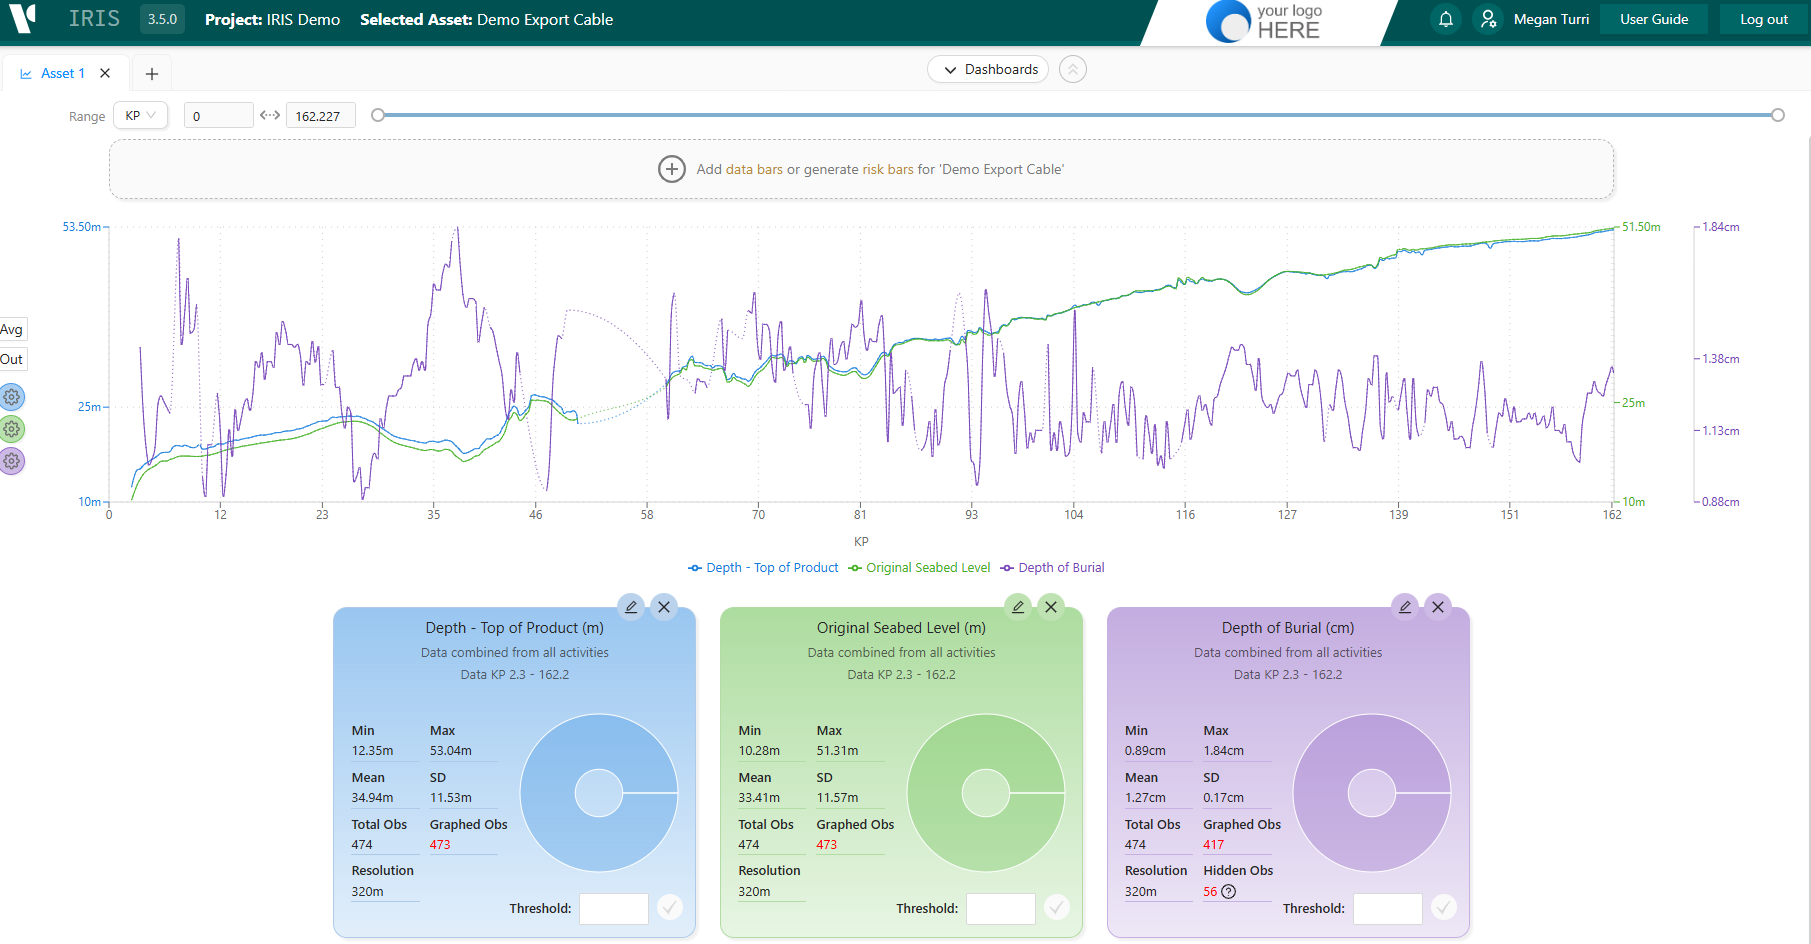Toggle Original Seabed Level legend series

[919, 568]
